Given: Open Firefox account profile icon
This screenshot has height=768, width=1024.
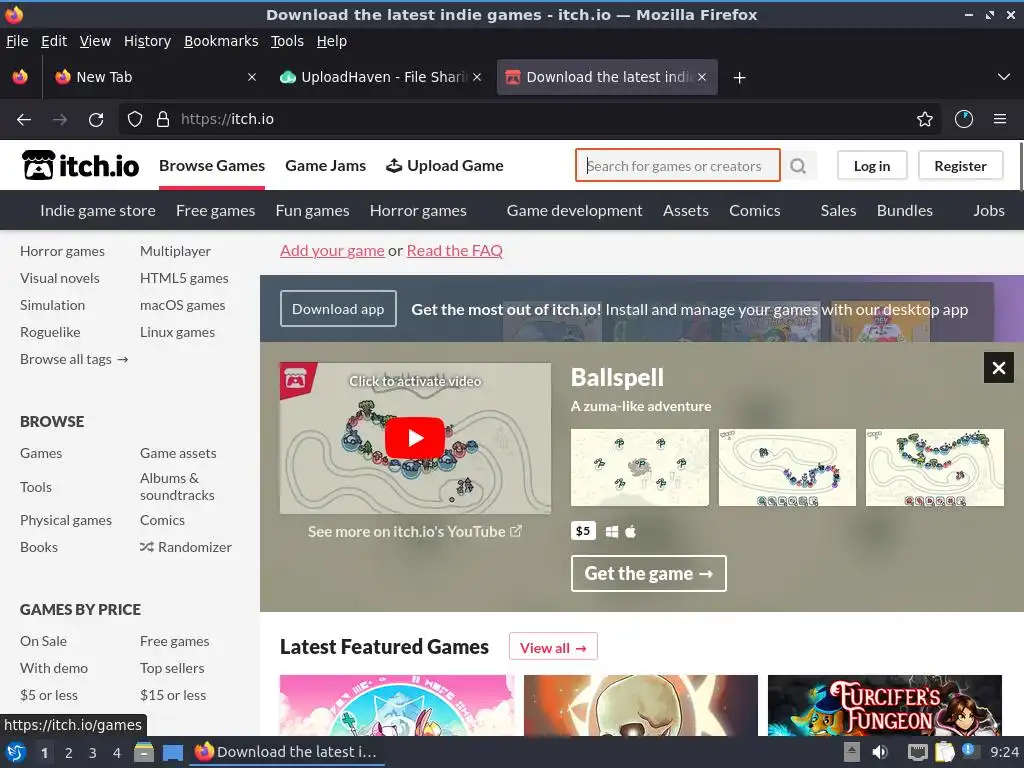Looking at the screenshot, I should tap(963, 119).
